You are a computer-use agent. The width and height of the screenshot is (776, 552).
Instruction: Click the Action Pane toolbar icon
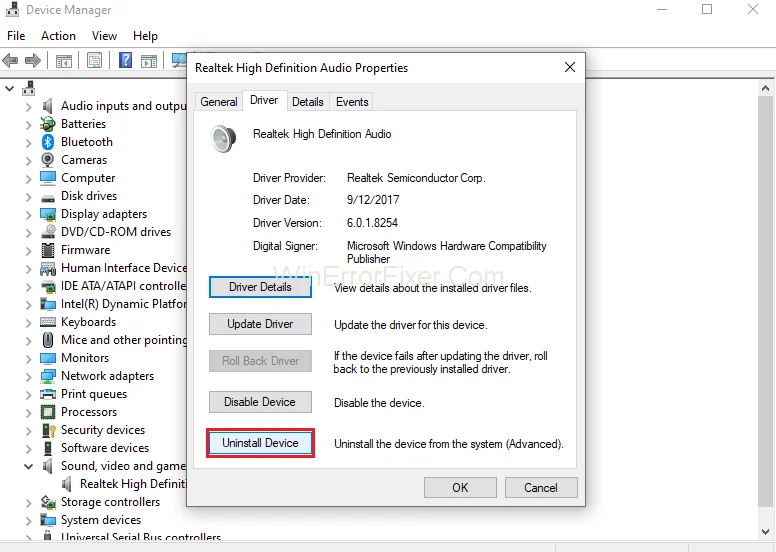(149, 61)
